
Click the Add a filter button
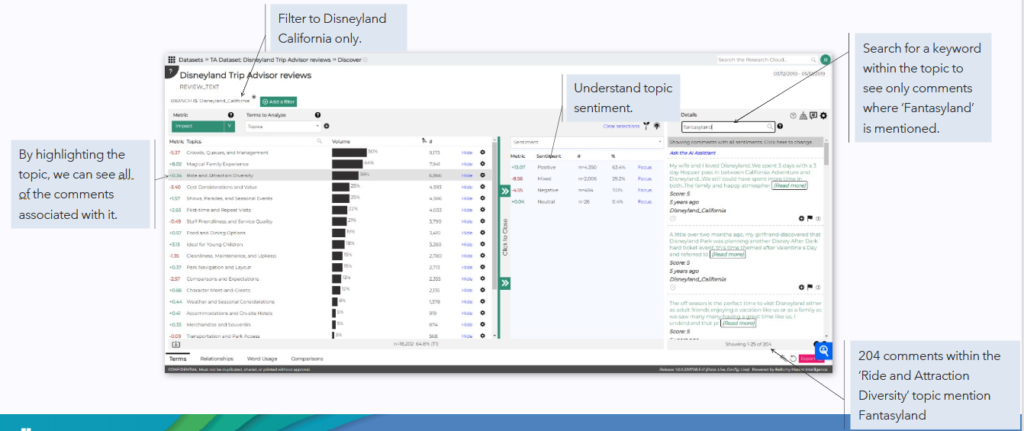tap(278, 101)
